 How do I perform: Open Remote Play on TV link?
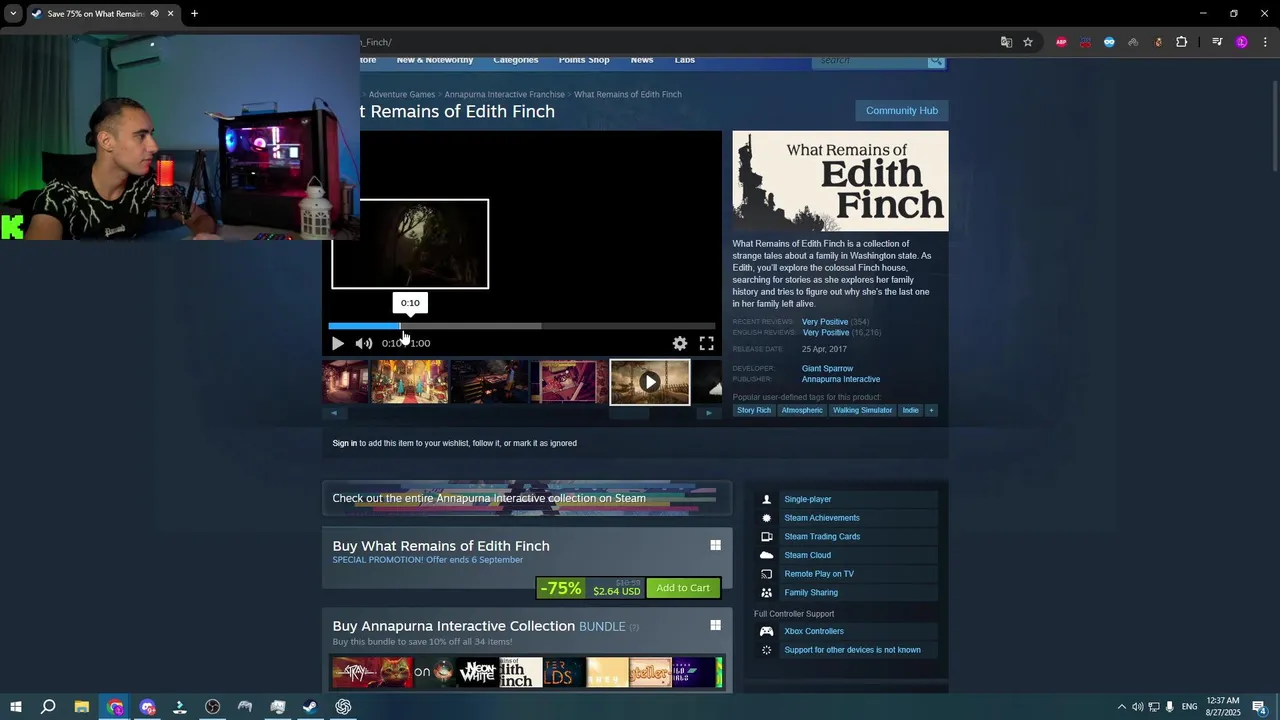coord(819,574)
